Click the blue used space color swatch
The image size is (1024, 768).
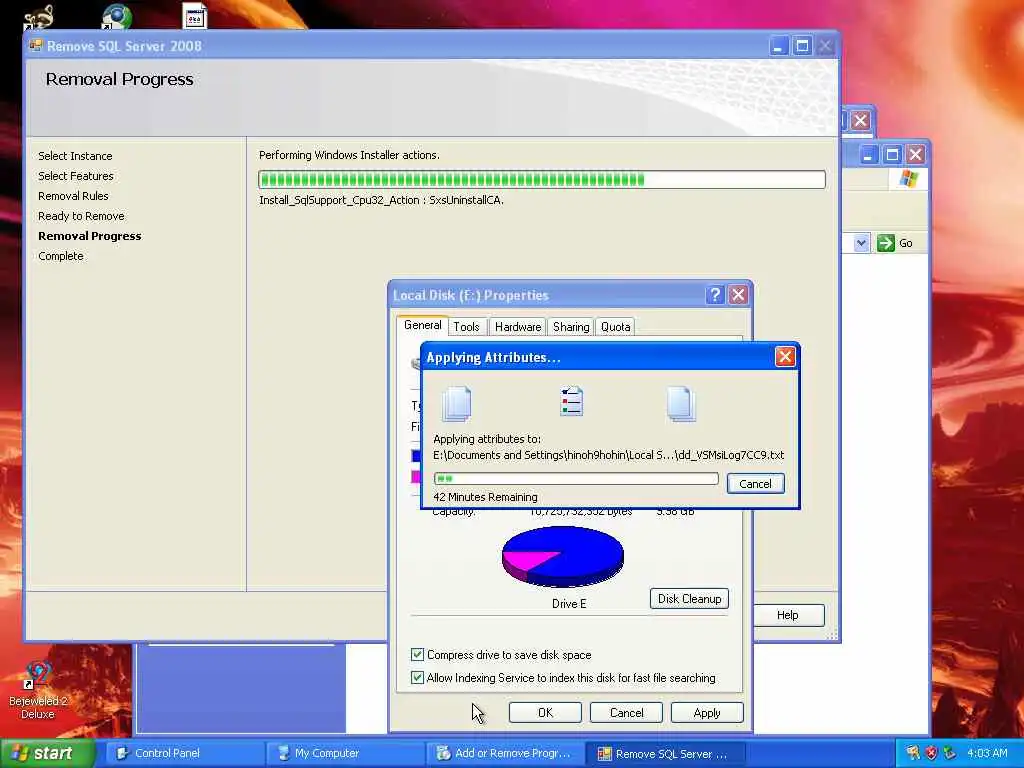click(x=416, y=455)
